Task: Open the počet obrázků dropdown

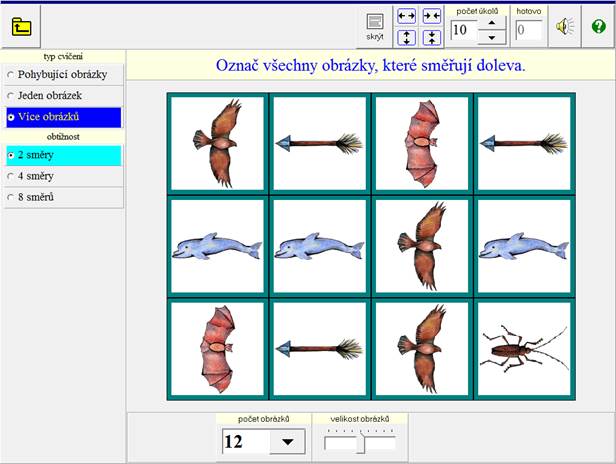Action: tap(288, 442)
